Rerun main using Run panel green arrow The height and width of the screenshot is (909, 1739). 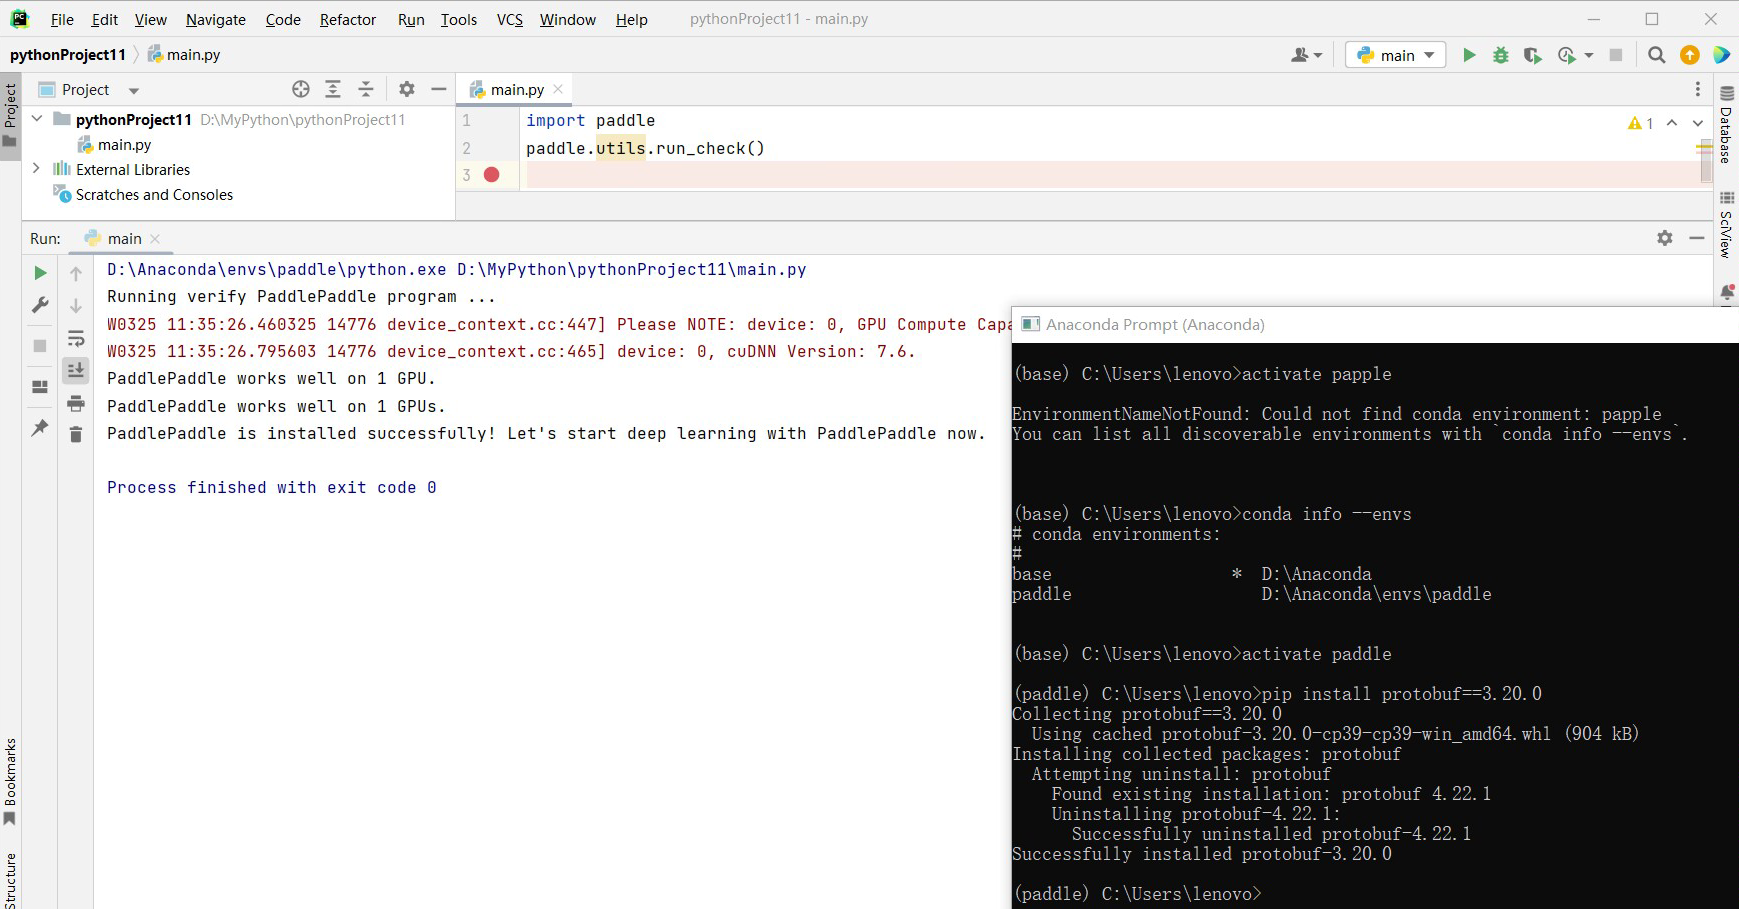click(x=40, y=272)
